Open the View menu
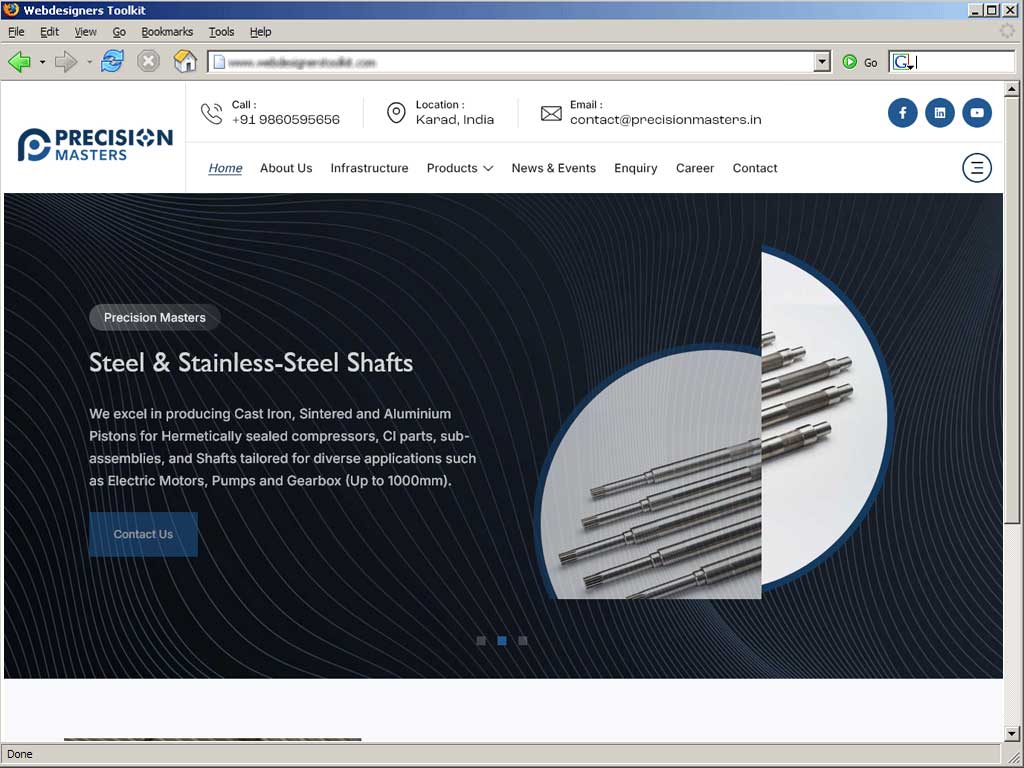The image size is (1024, 768). (85, 31)
